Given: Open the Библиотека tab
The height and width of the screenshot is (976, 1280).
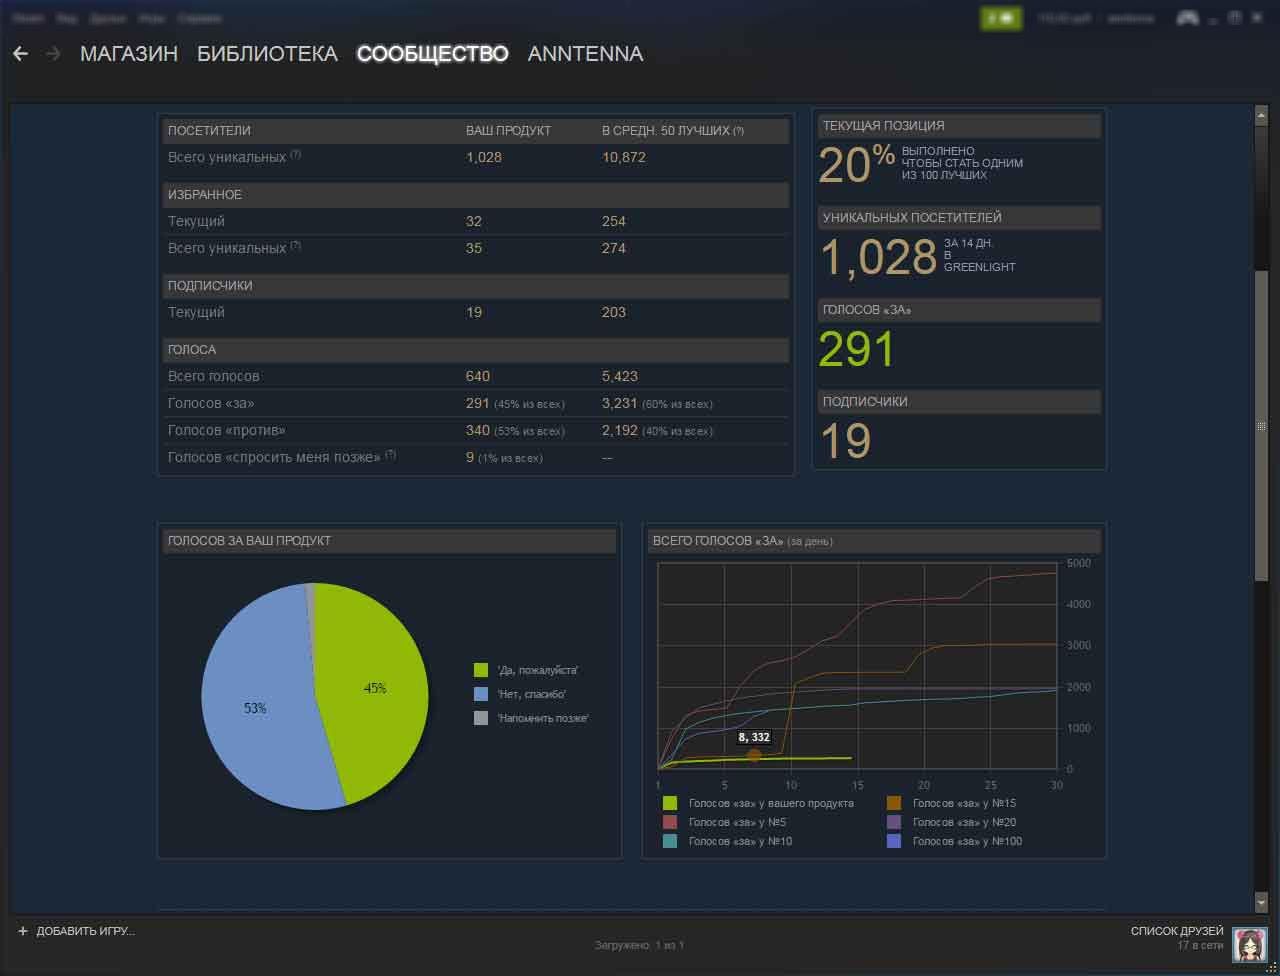Looking at the screenshot, I should (x=267, y=54).
